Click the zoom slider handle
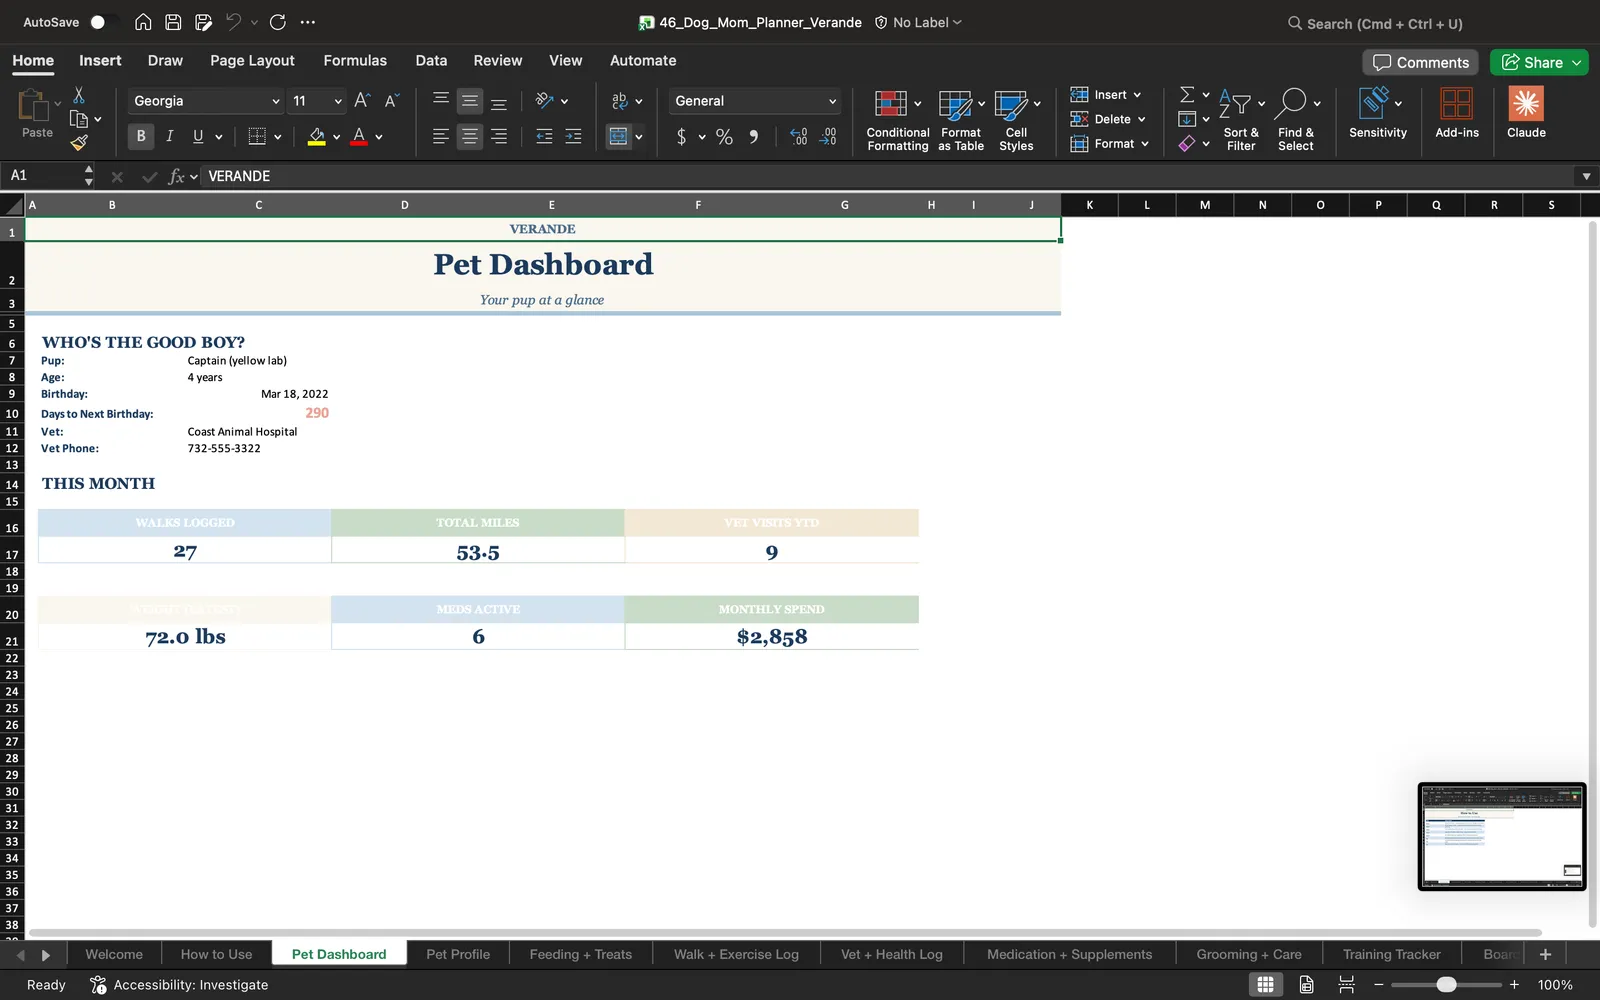 1446,985
